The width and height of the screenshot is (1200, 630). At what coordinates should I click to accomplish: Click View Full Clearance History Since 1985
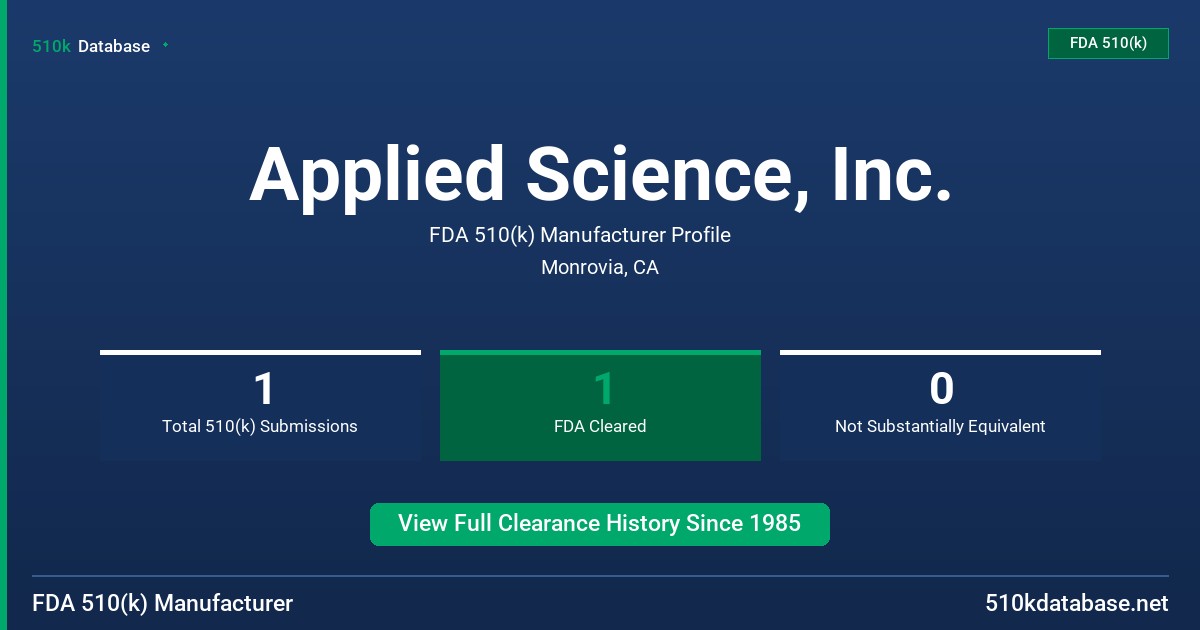tap(600, 524)
